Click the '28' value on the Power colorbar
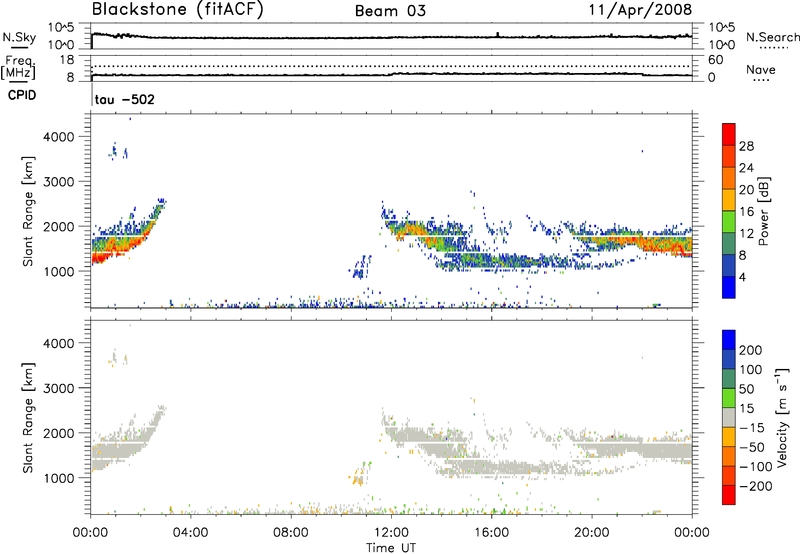Image resolution: width=800 pixels, height=554 pixels. click(746, 146)
